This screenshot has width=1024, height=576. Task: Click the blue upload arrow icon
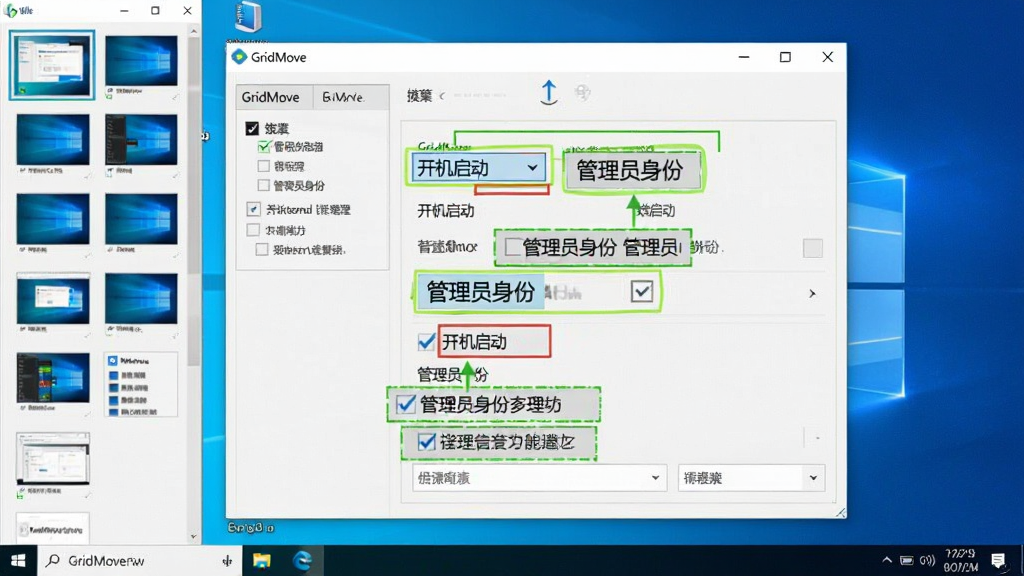[x=549, y=93]
